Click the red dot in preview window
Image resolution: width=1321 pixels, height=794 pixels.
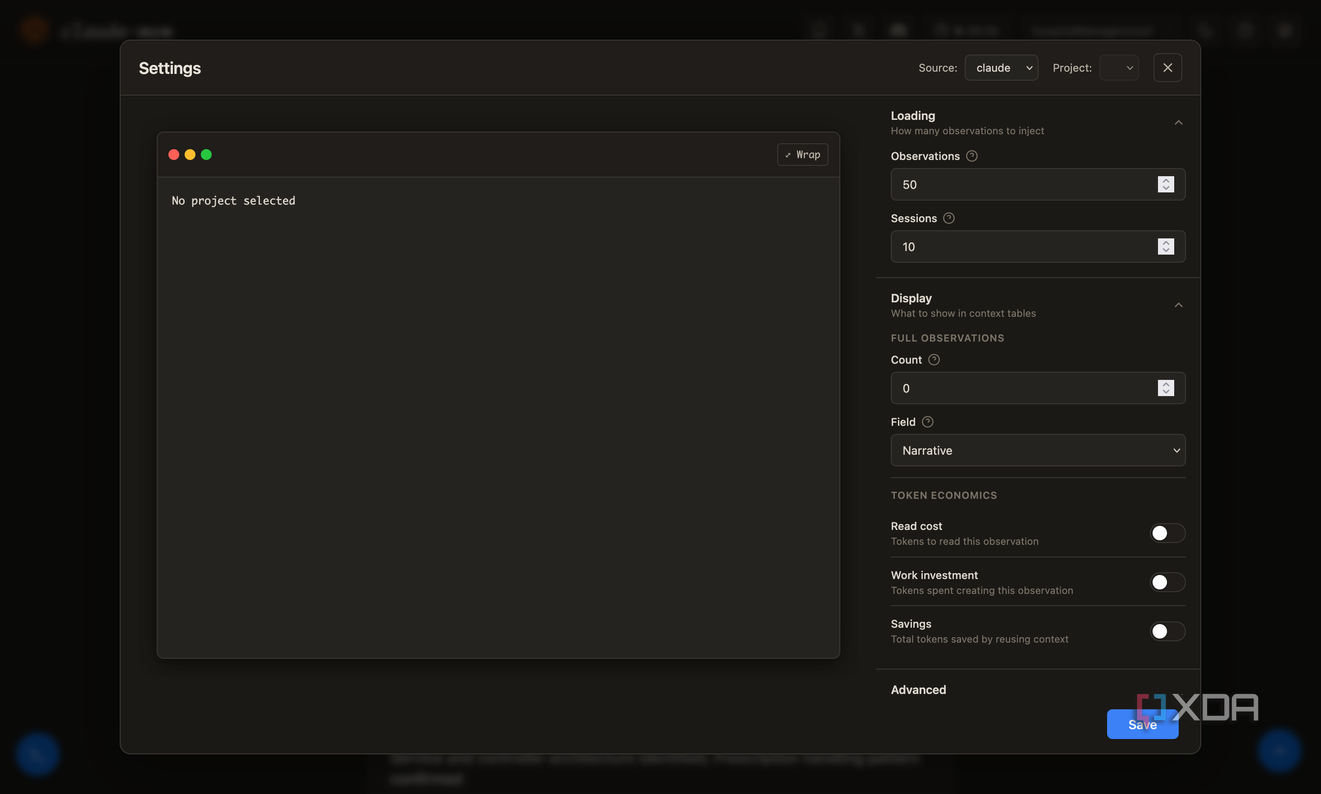pos(174,155)
